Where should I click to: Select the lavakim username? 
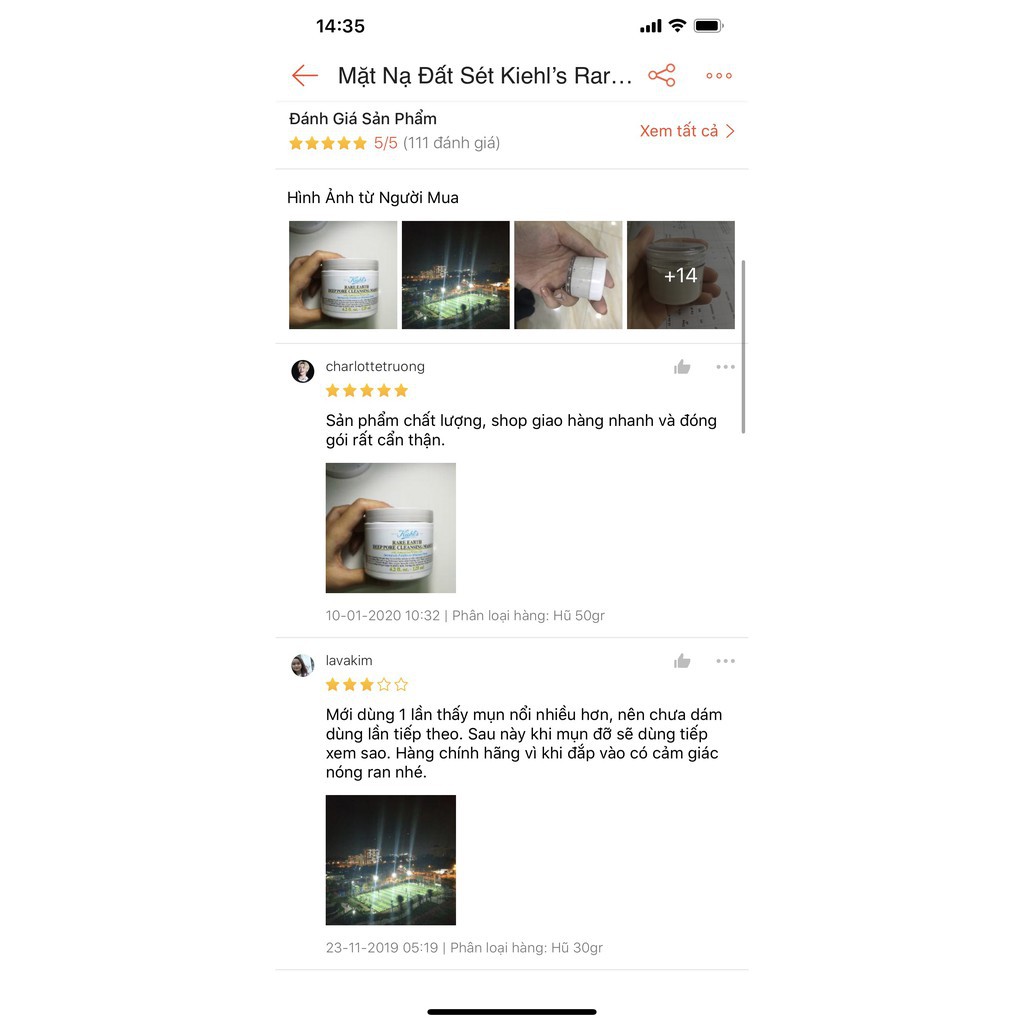pyautogui.click(x=349, y=660)
